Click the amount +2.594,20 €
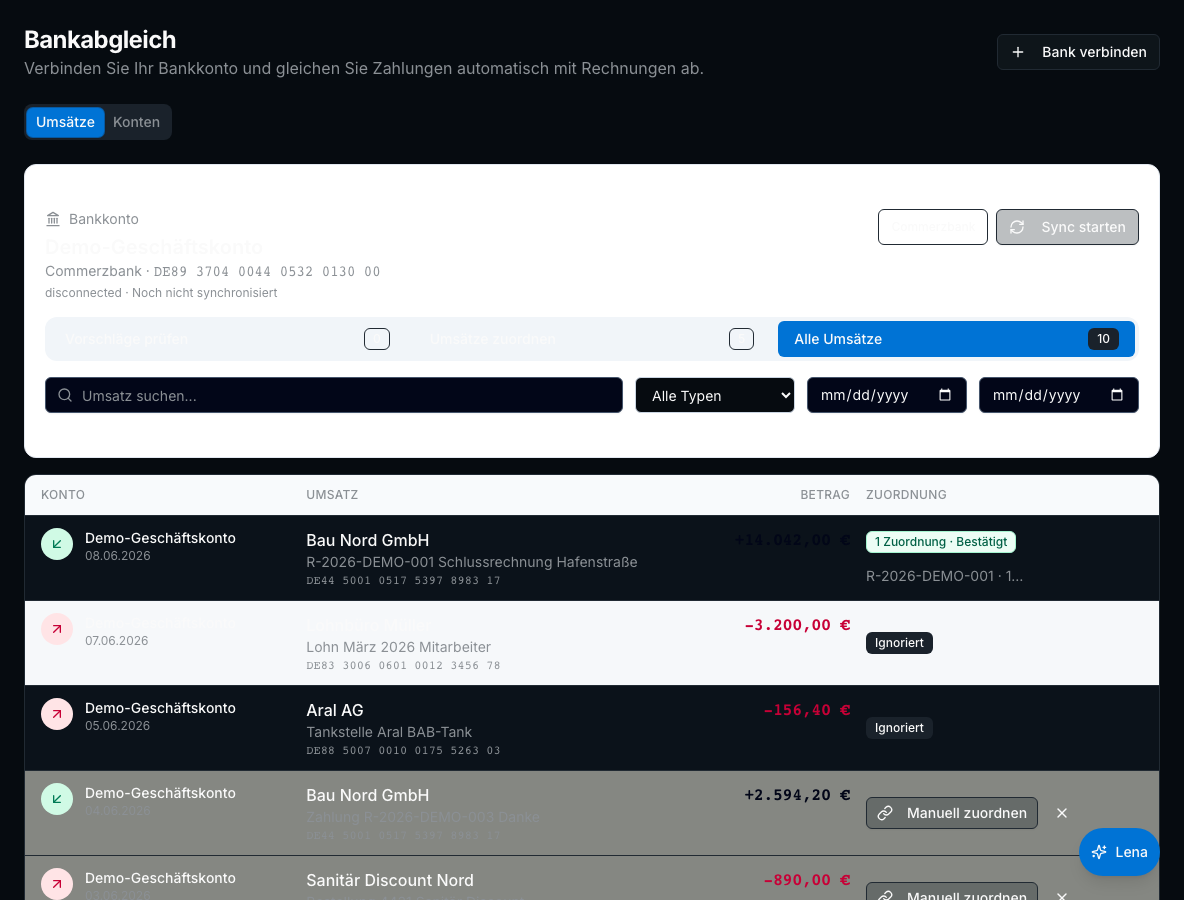The width and height of the screenshot is (1184, 900). click(797, 795)
